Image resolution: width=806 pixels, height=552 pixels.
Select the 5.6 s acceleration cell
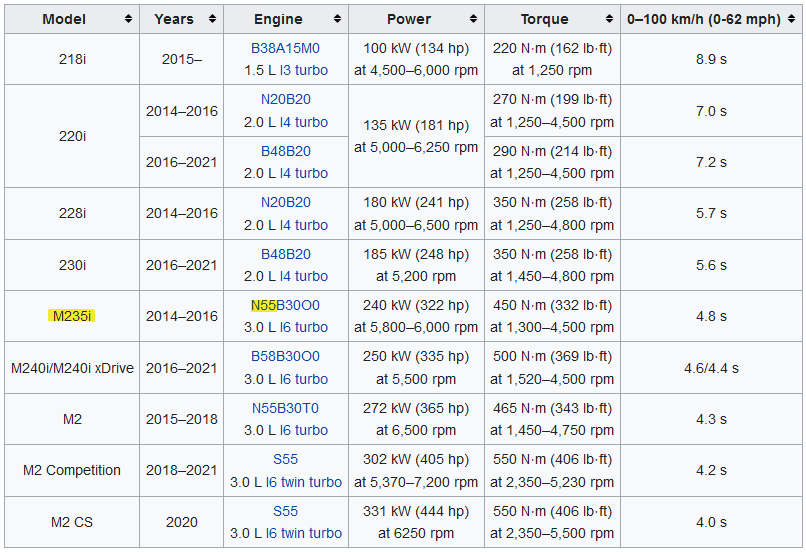point(711,265)
